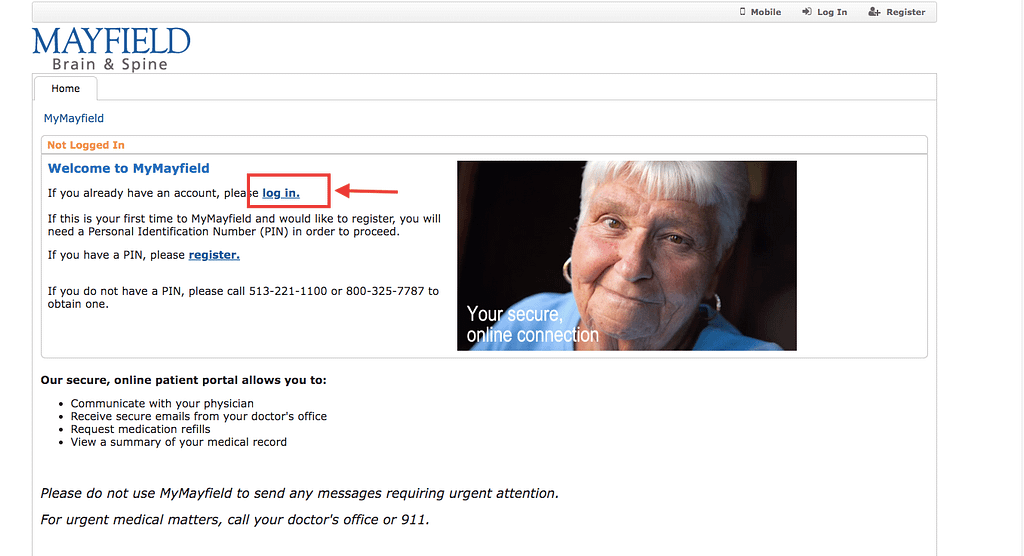Switch to the Home tab
The width and height of the screenshot is (1024, 556).
[x=65, y=88]
